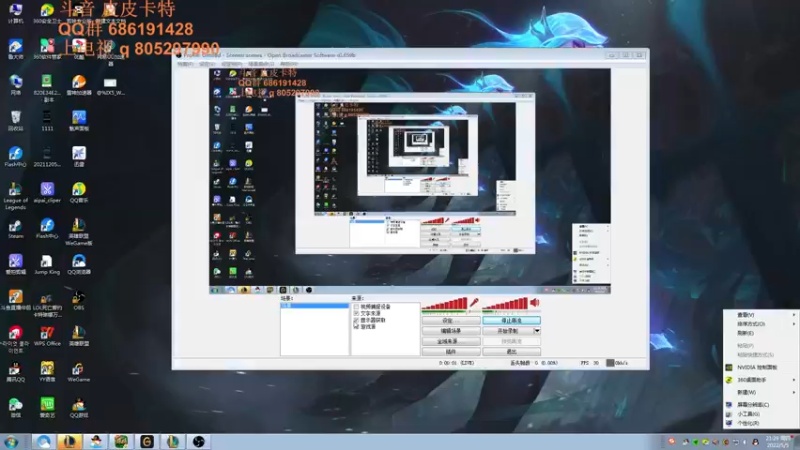Open the dropdown arrow beside 开始录制
Screen dimensions: 800x450
537,331
